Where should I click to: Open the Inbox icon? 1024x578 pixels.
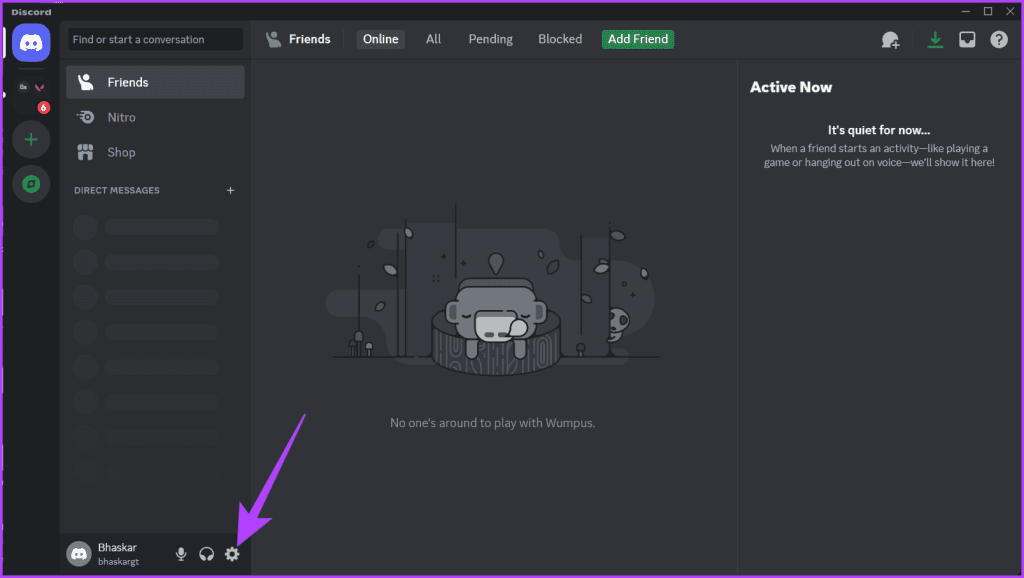click(967, 39)
